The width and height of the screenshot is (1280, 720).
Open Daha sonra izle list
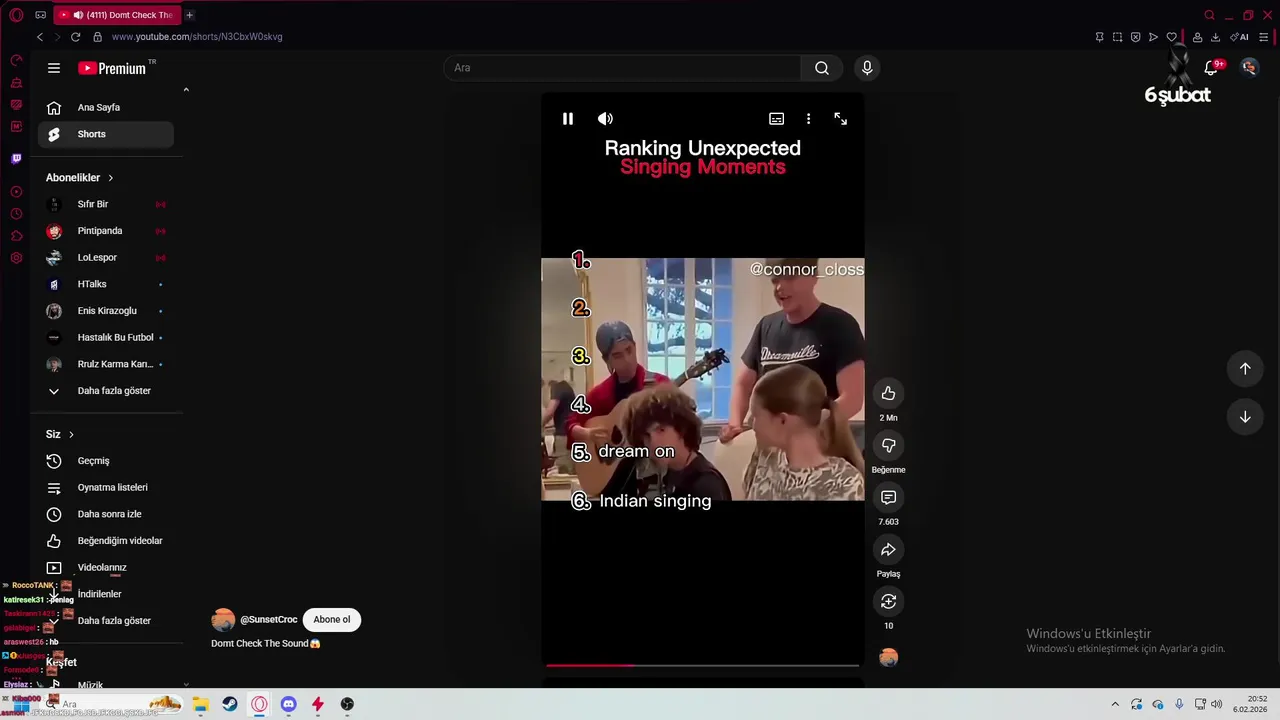click(x=106, y=514)
